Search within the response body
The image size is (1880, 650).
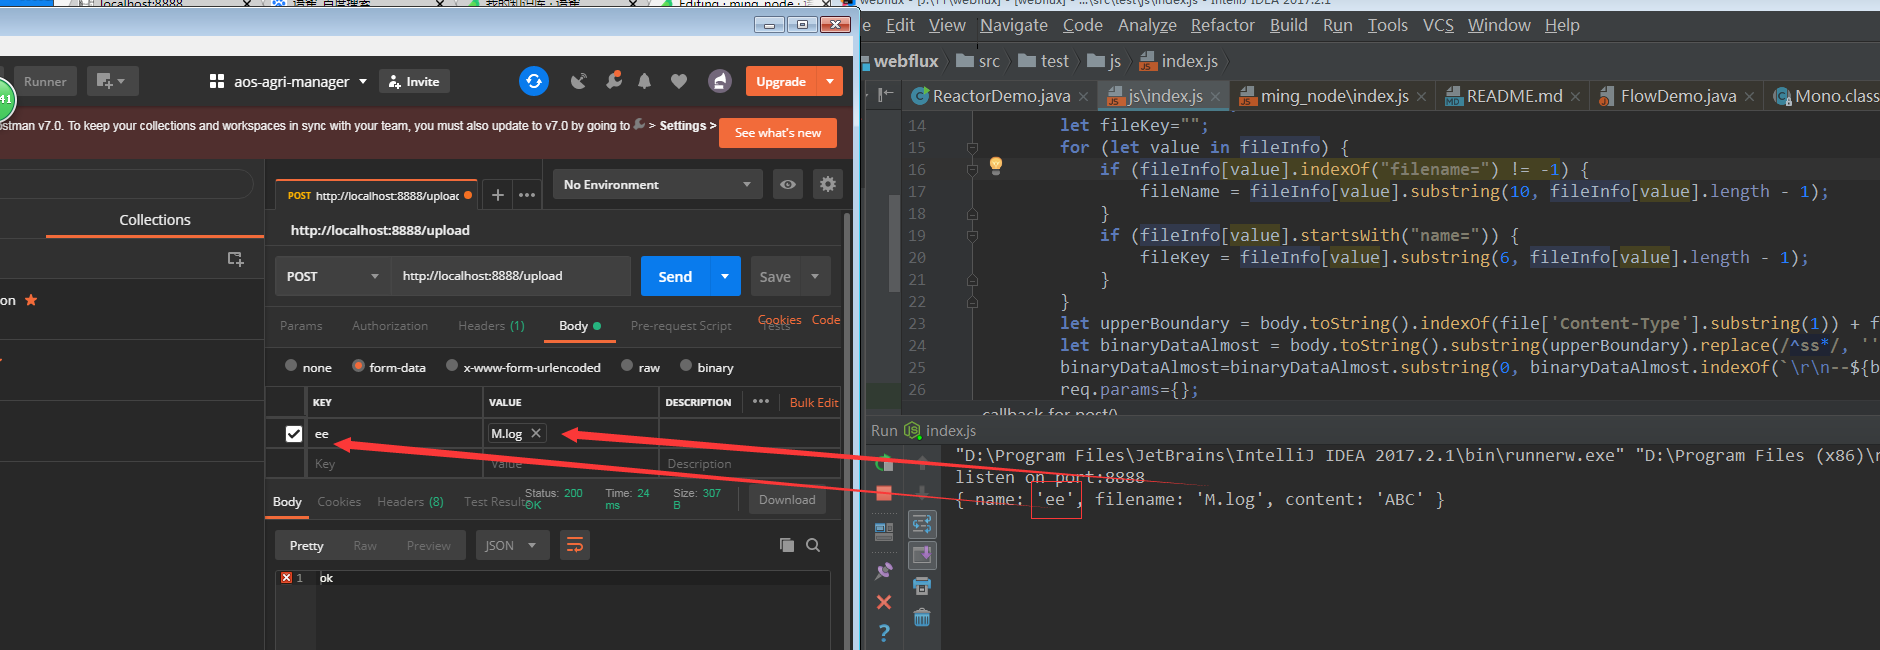[813, 545]
